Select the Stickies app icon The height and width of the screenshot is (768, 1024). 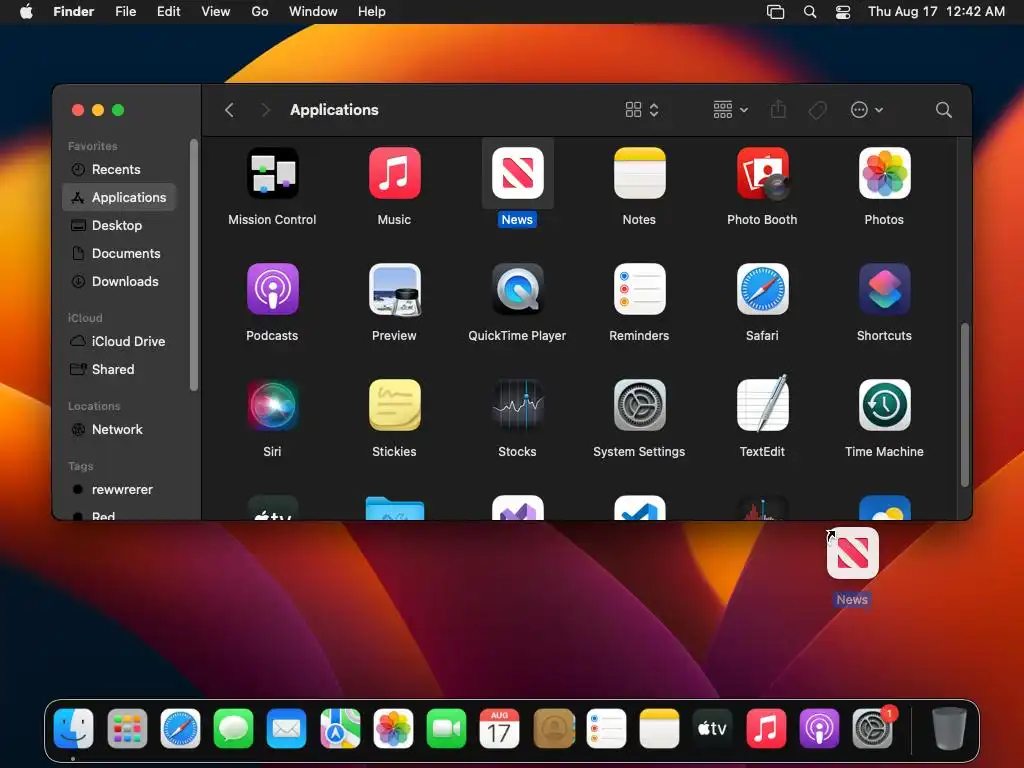coord(394,405)
